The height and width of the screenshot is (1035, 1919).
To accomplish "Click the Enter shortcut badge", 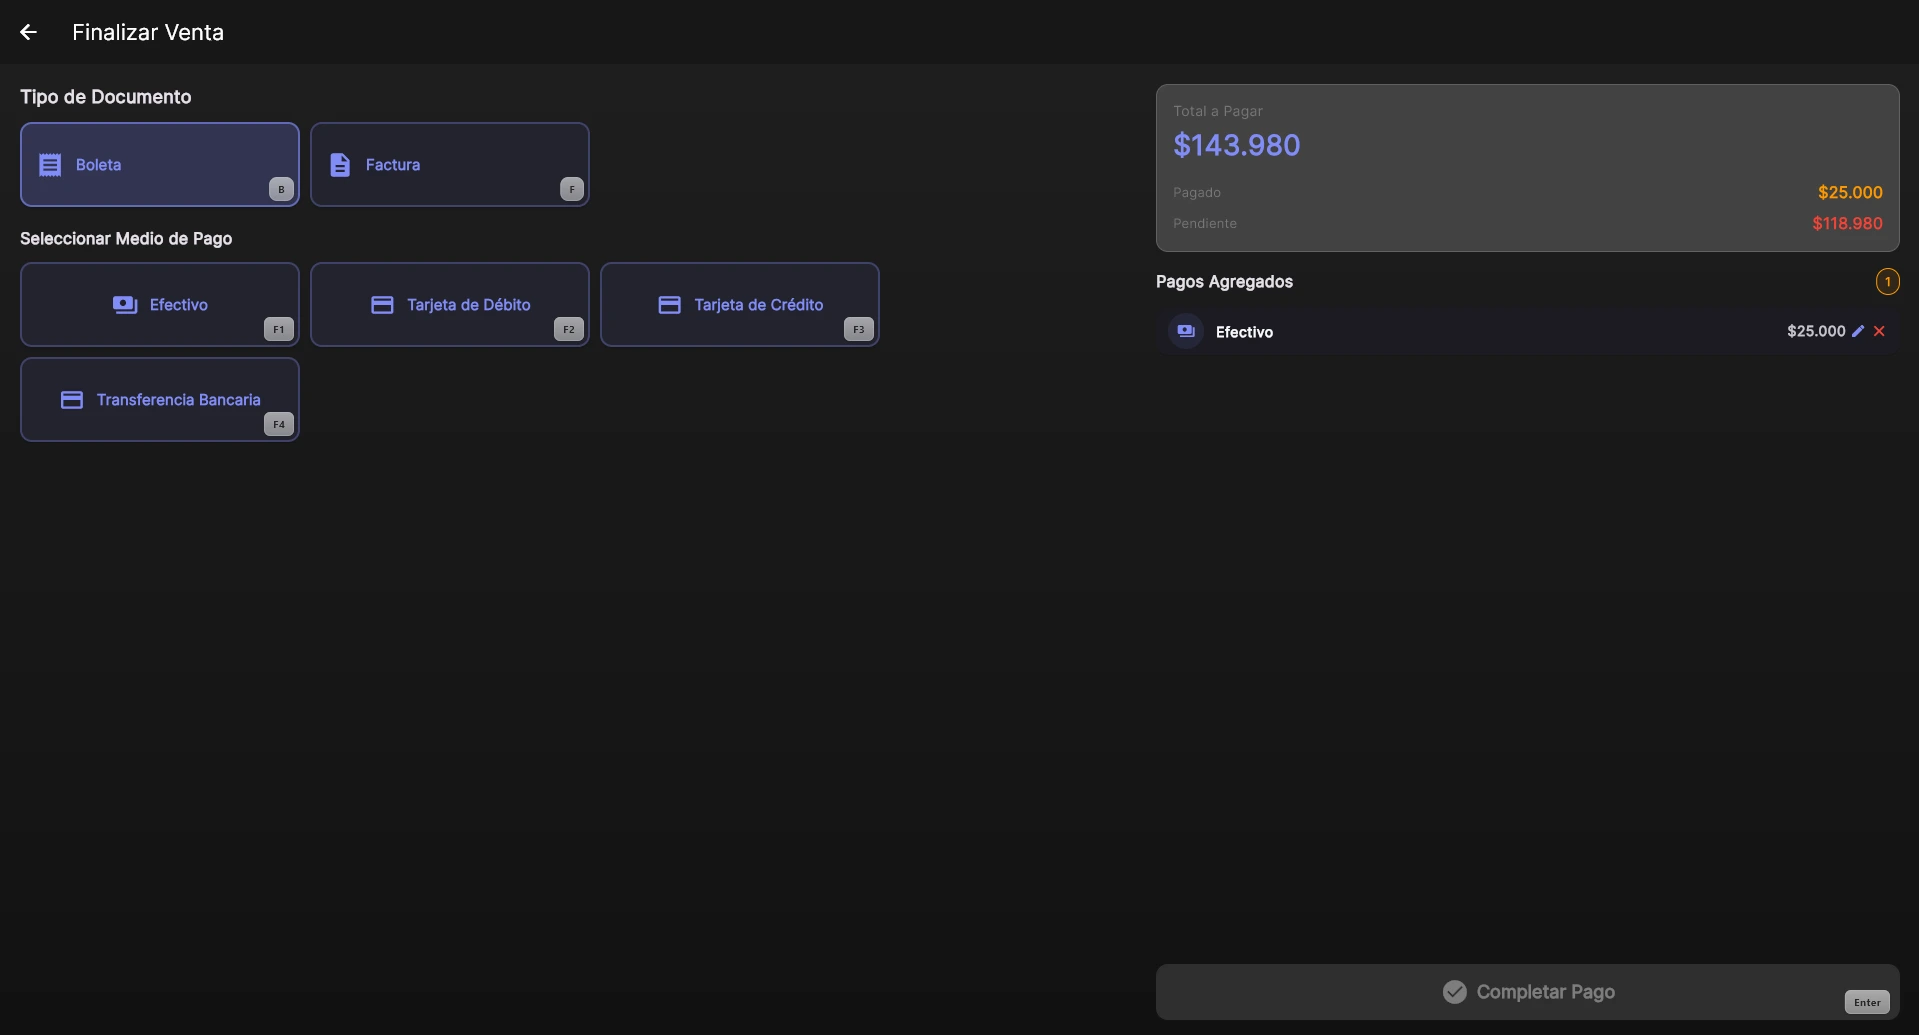I will tap(1867, 1002).
